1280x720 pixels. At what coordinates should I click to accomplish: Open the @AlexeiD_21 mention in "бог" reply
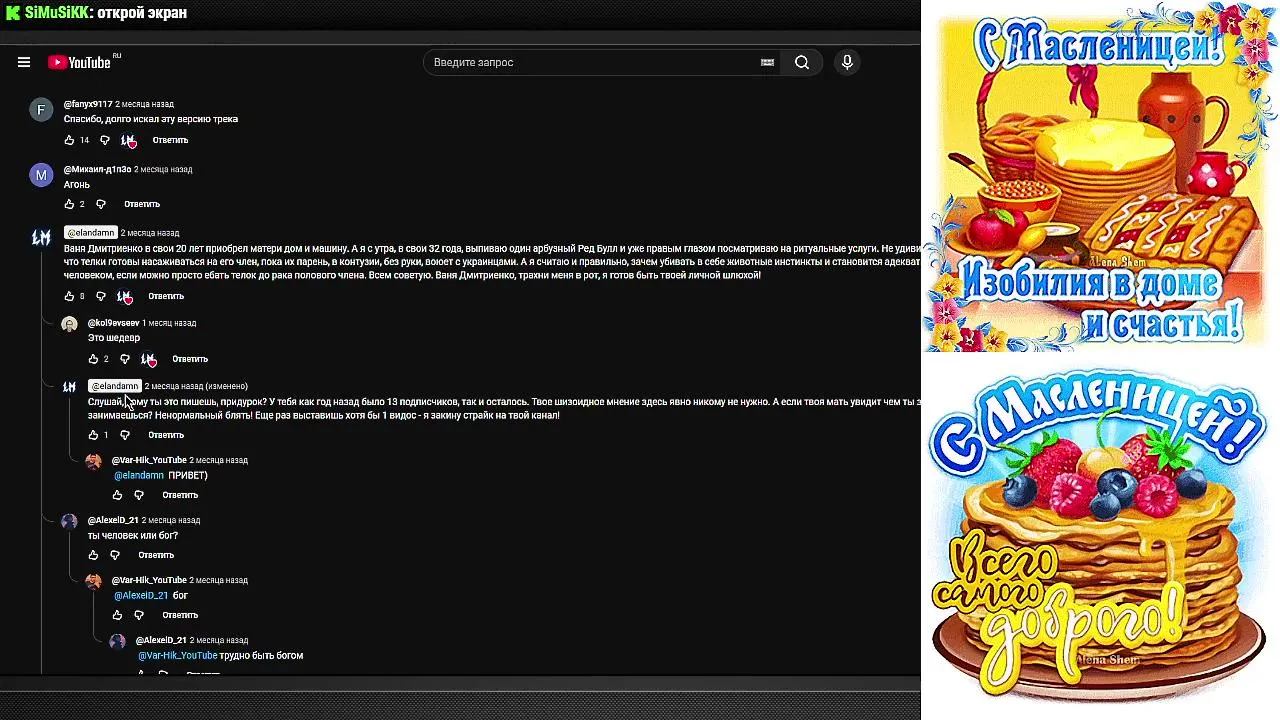pyautogui.click(x=141, y=595)
